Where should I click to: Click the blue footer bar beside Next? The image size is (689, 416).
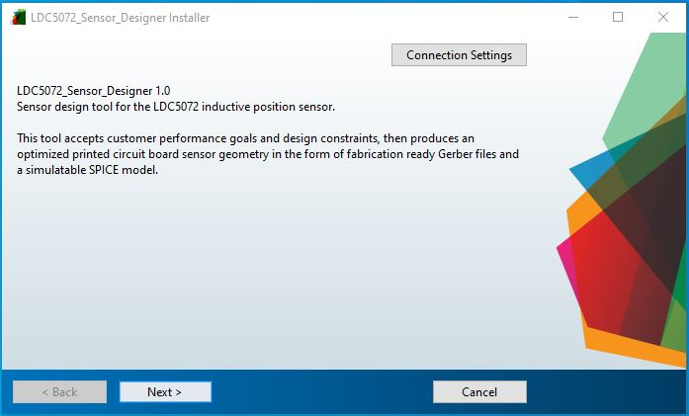tap(320, 392)
